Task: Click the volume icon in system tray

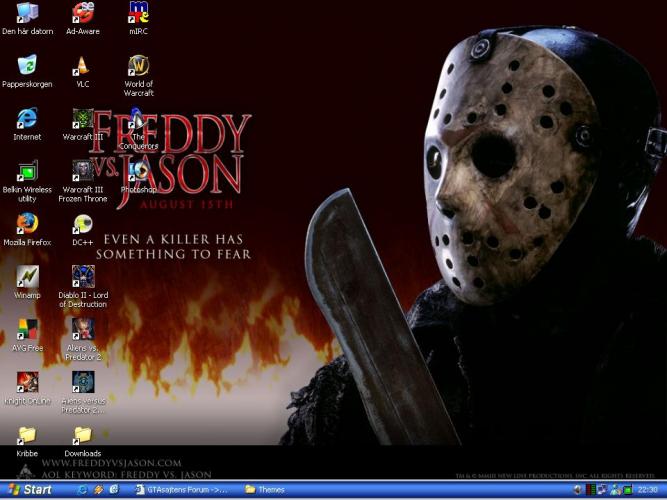Action: [579, 490]
